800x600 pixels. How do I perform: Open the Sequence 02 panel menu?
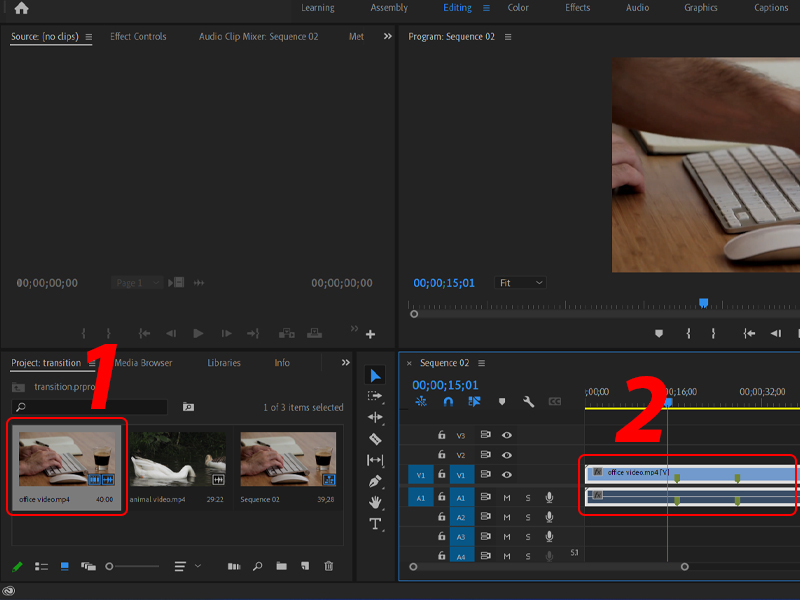pos(481,363)
